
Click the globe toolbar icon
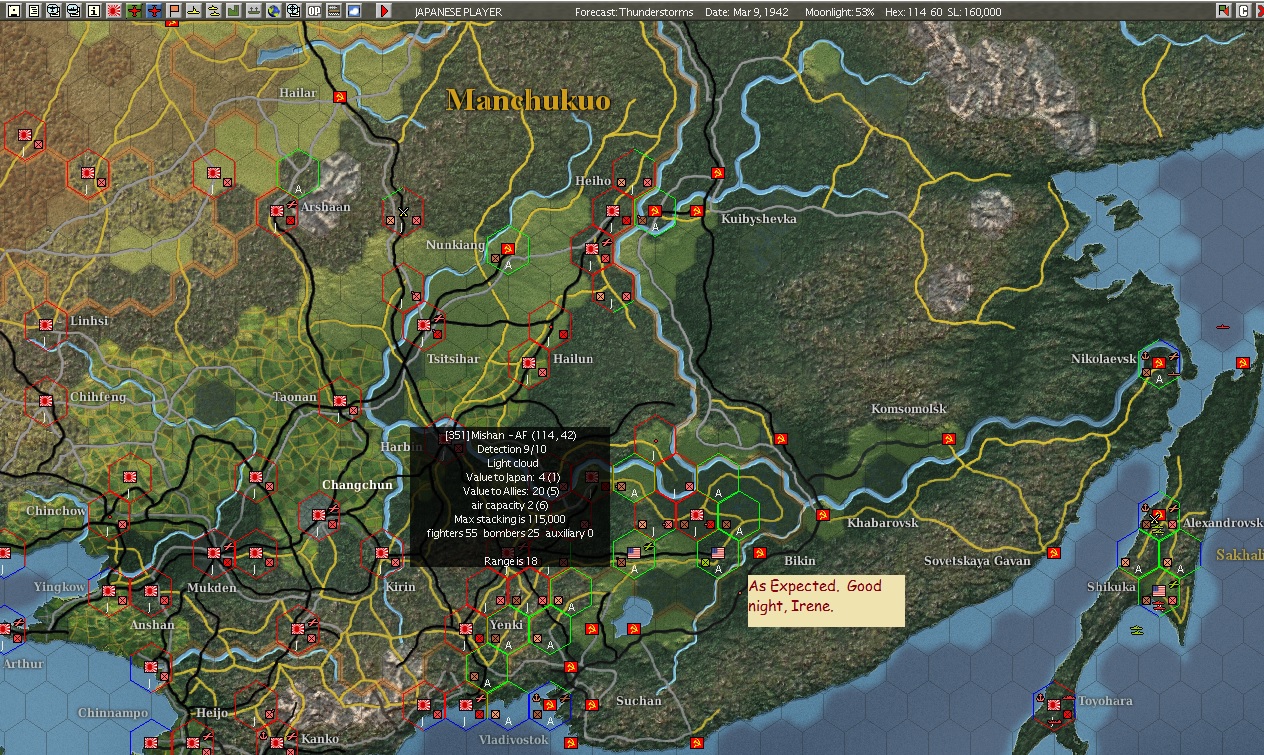pos(273,11)
